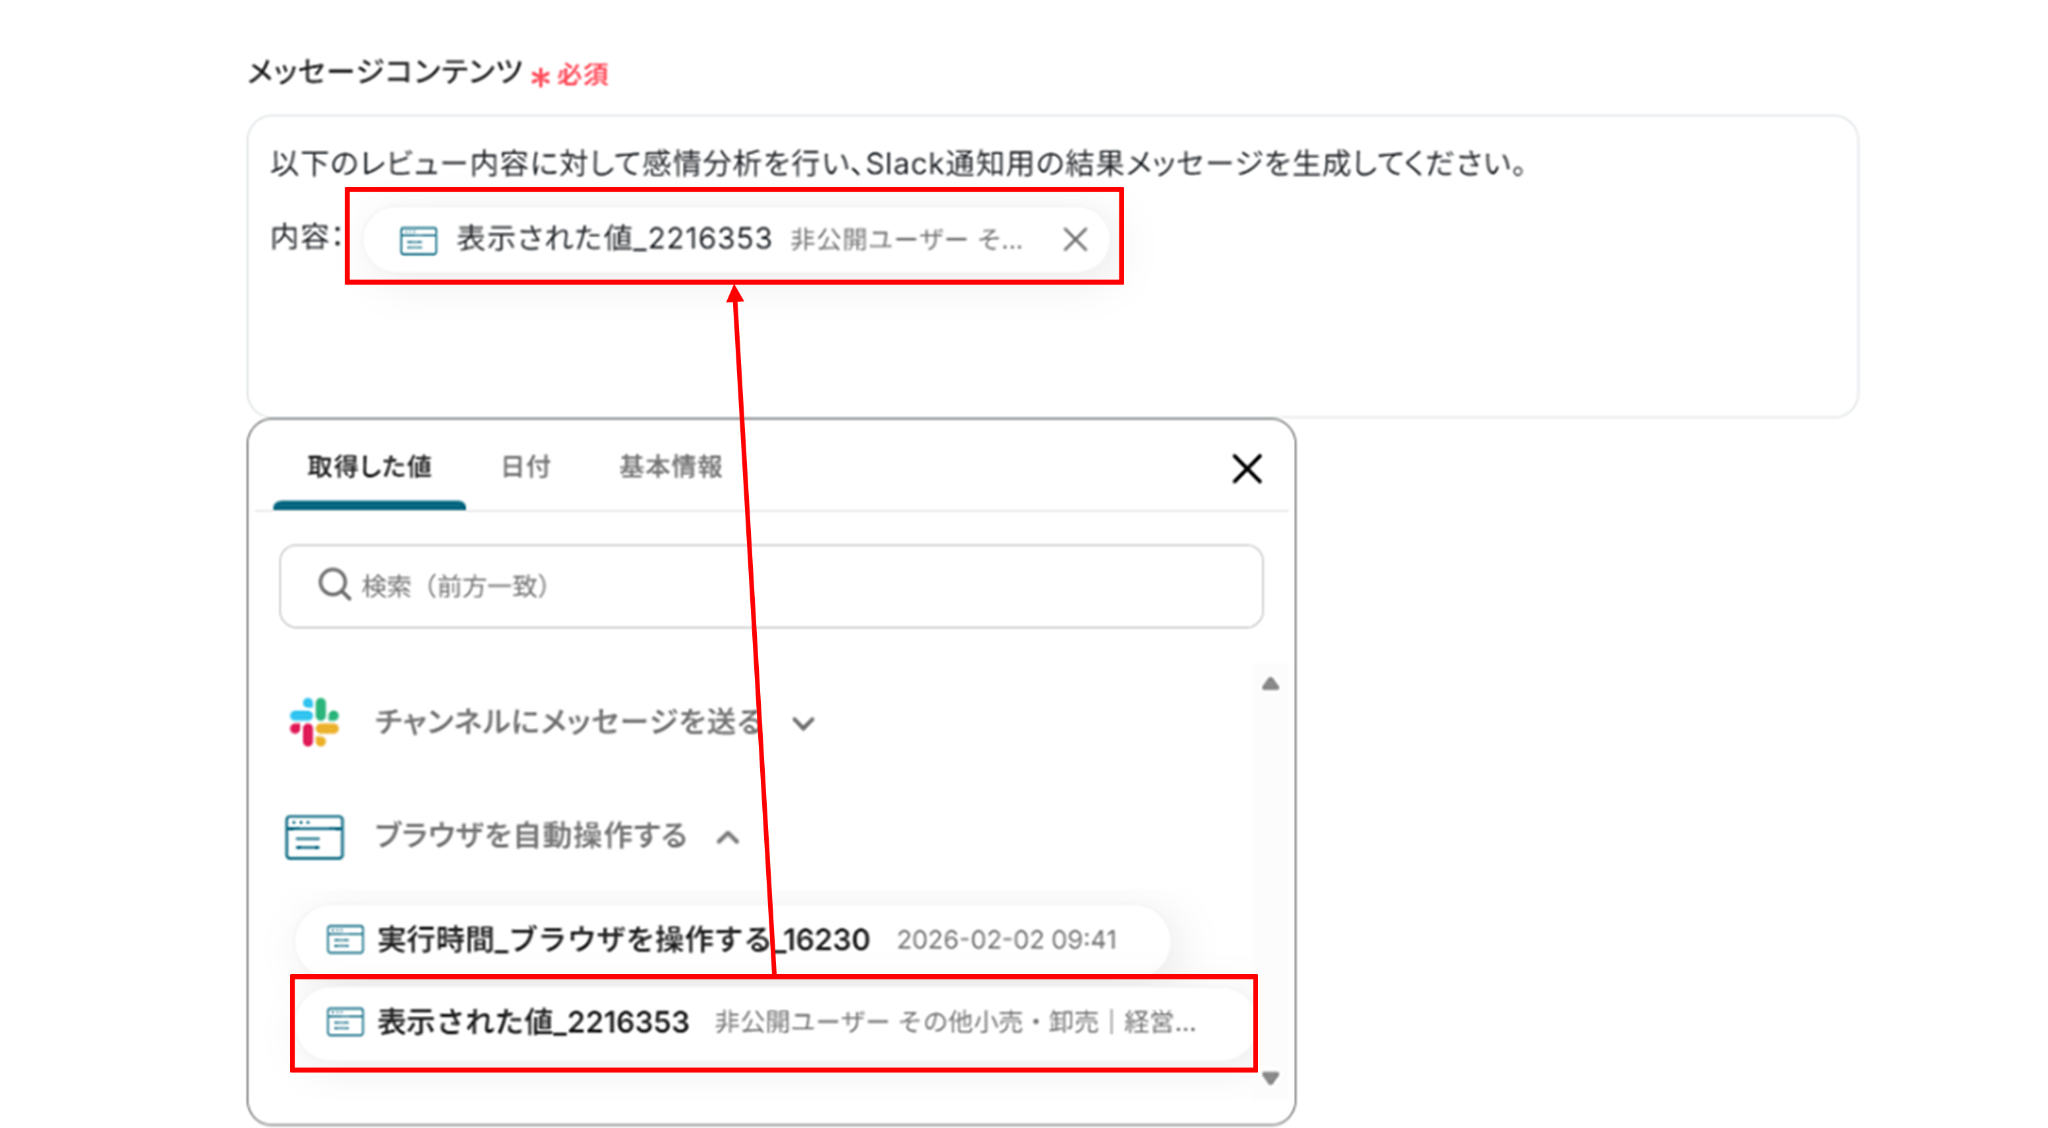The height and width of the screenshot is (1128, 2048).
Task: Expand チャンネルにメッセージを送る chevron
Action: [803, 723]
